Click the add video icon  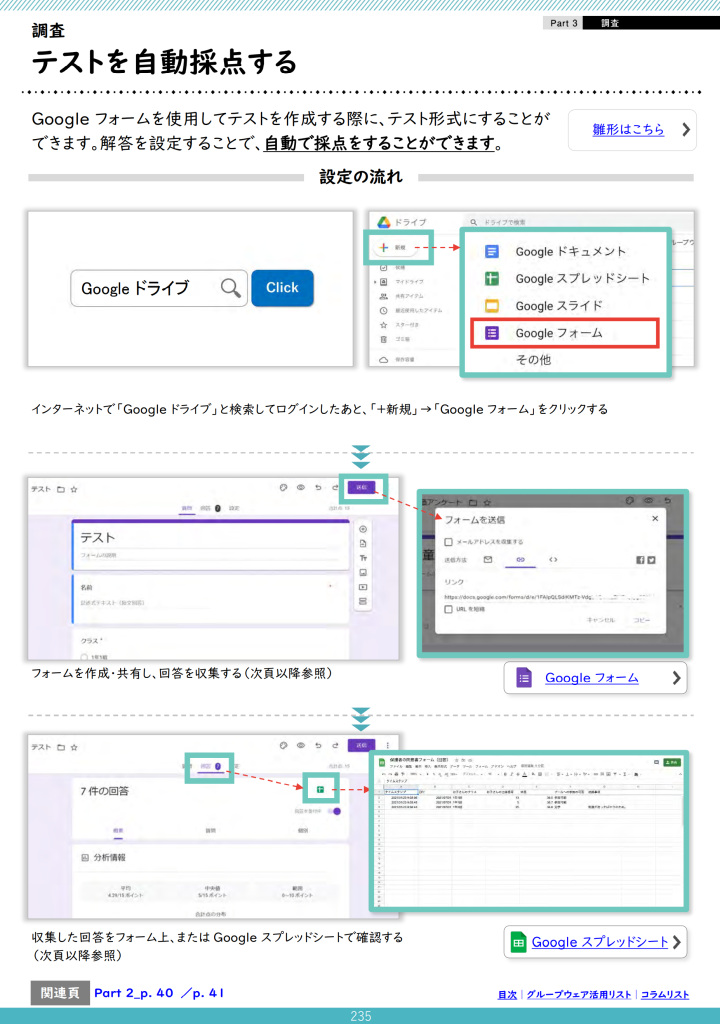363,587
